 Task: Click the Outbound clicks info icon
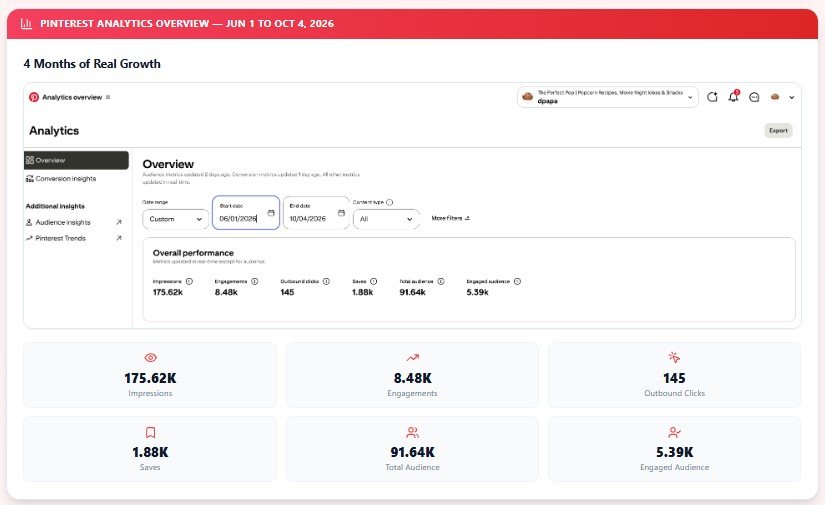(x=326, y=281)
